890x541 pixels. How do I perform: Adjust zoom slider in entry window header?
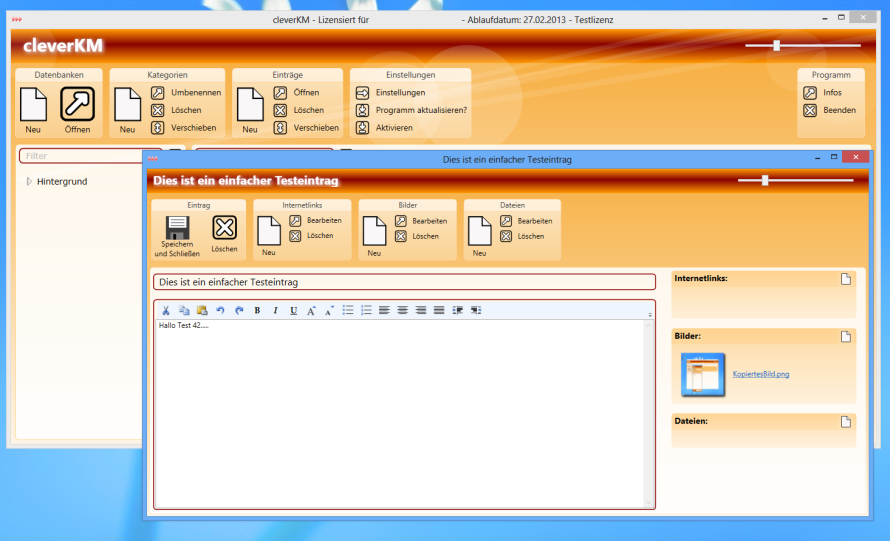click(765, 181)
